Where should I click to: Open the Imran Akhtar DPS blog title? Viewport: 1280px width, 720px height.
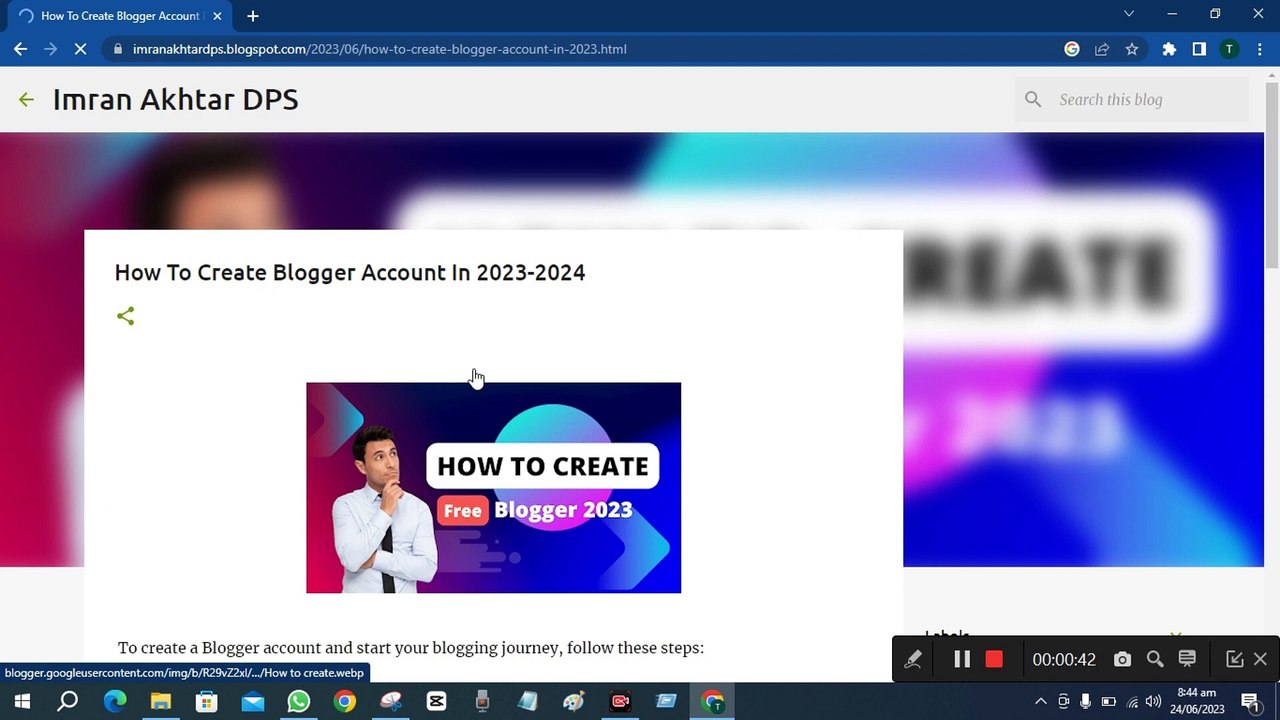click(175, 99)
